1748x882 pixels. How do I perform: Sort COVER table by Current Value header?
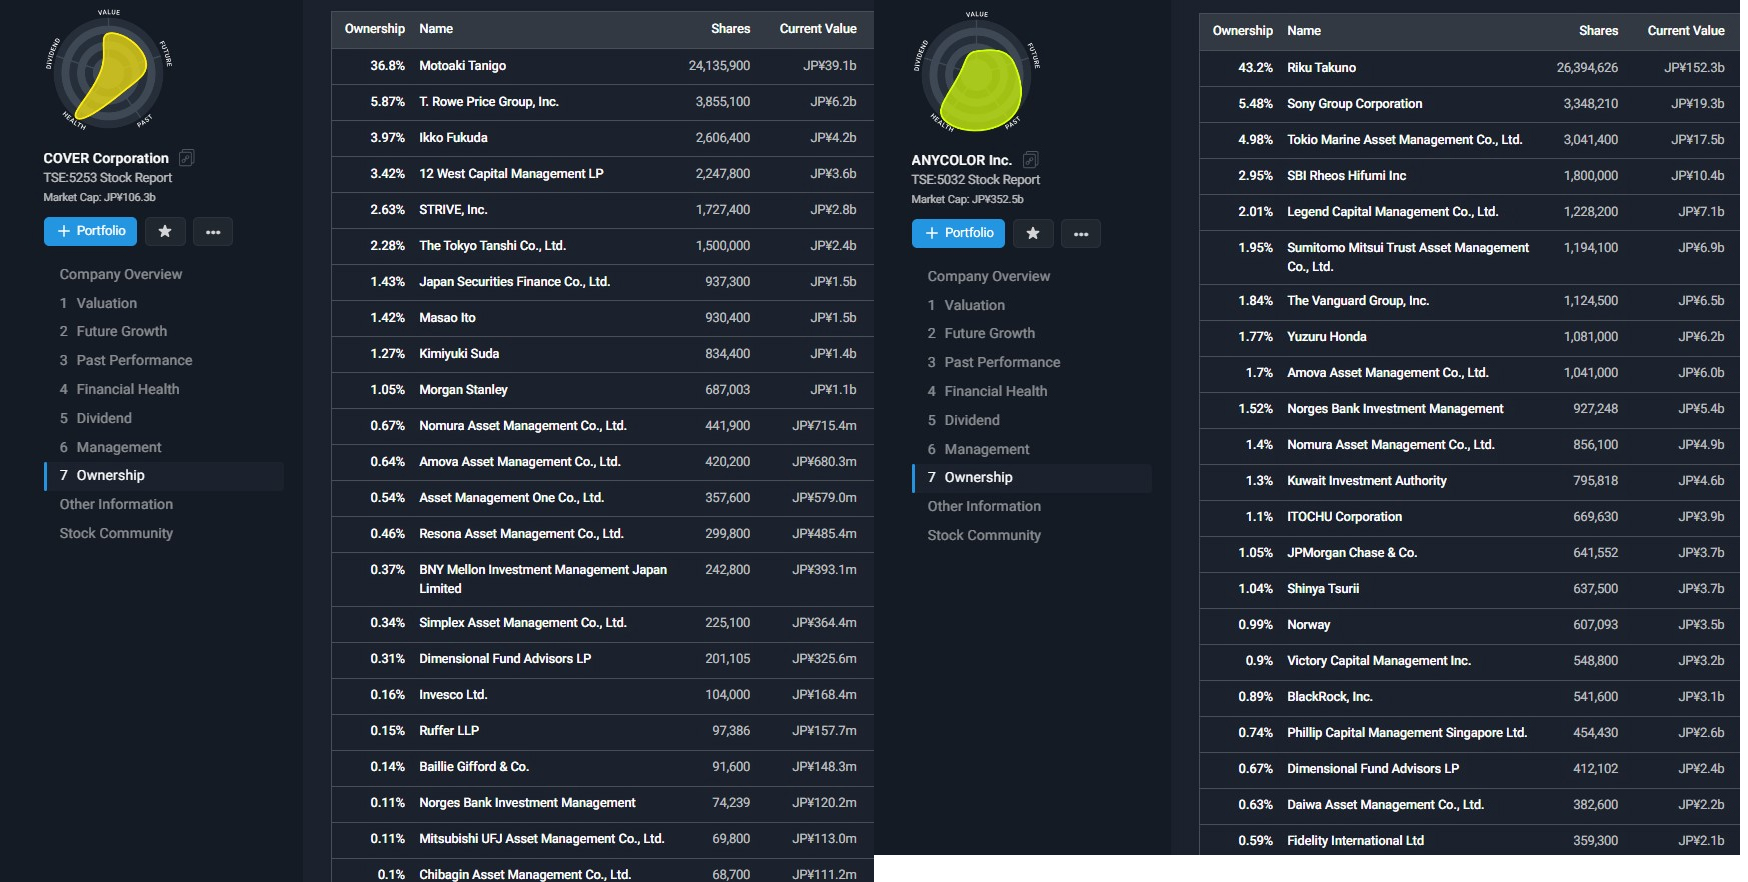pyautogui.click(x=818, y=29)
